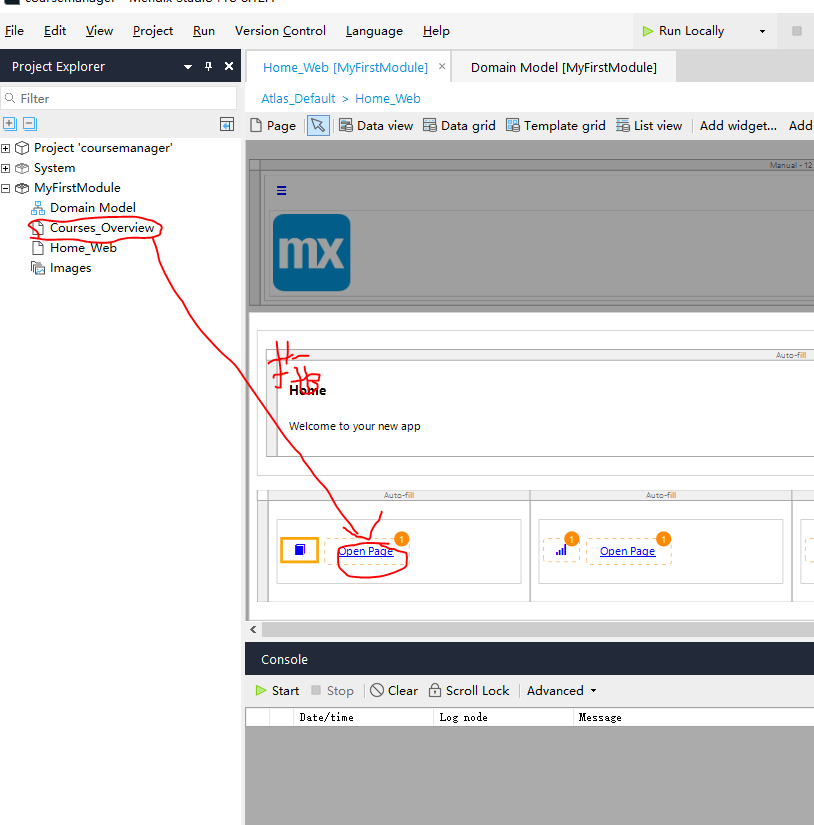Click the stop square icon in the top toolbar

pos(797,31)
